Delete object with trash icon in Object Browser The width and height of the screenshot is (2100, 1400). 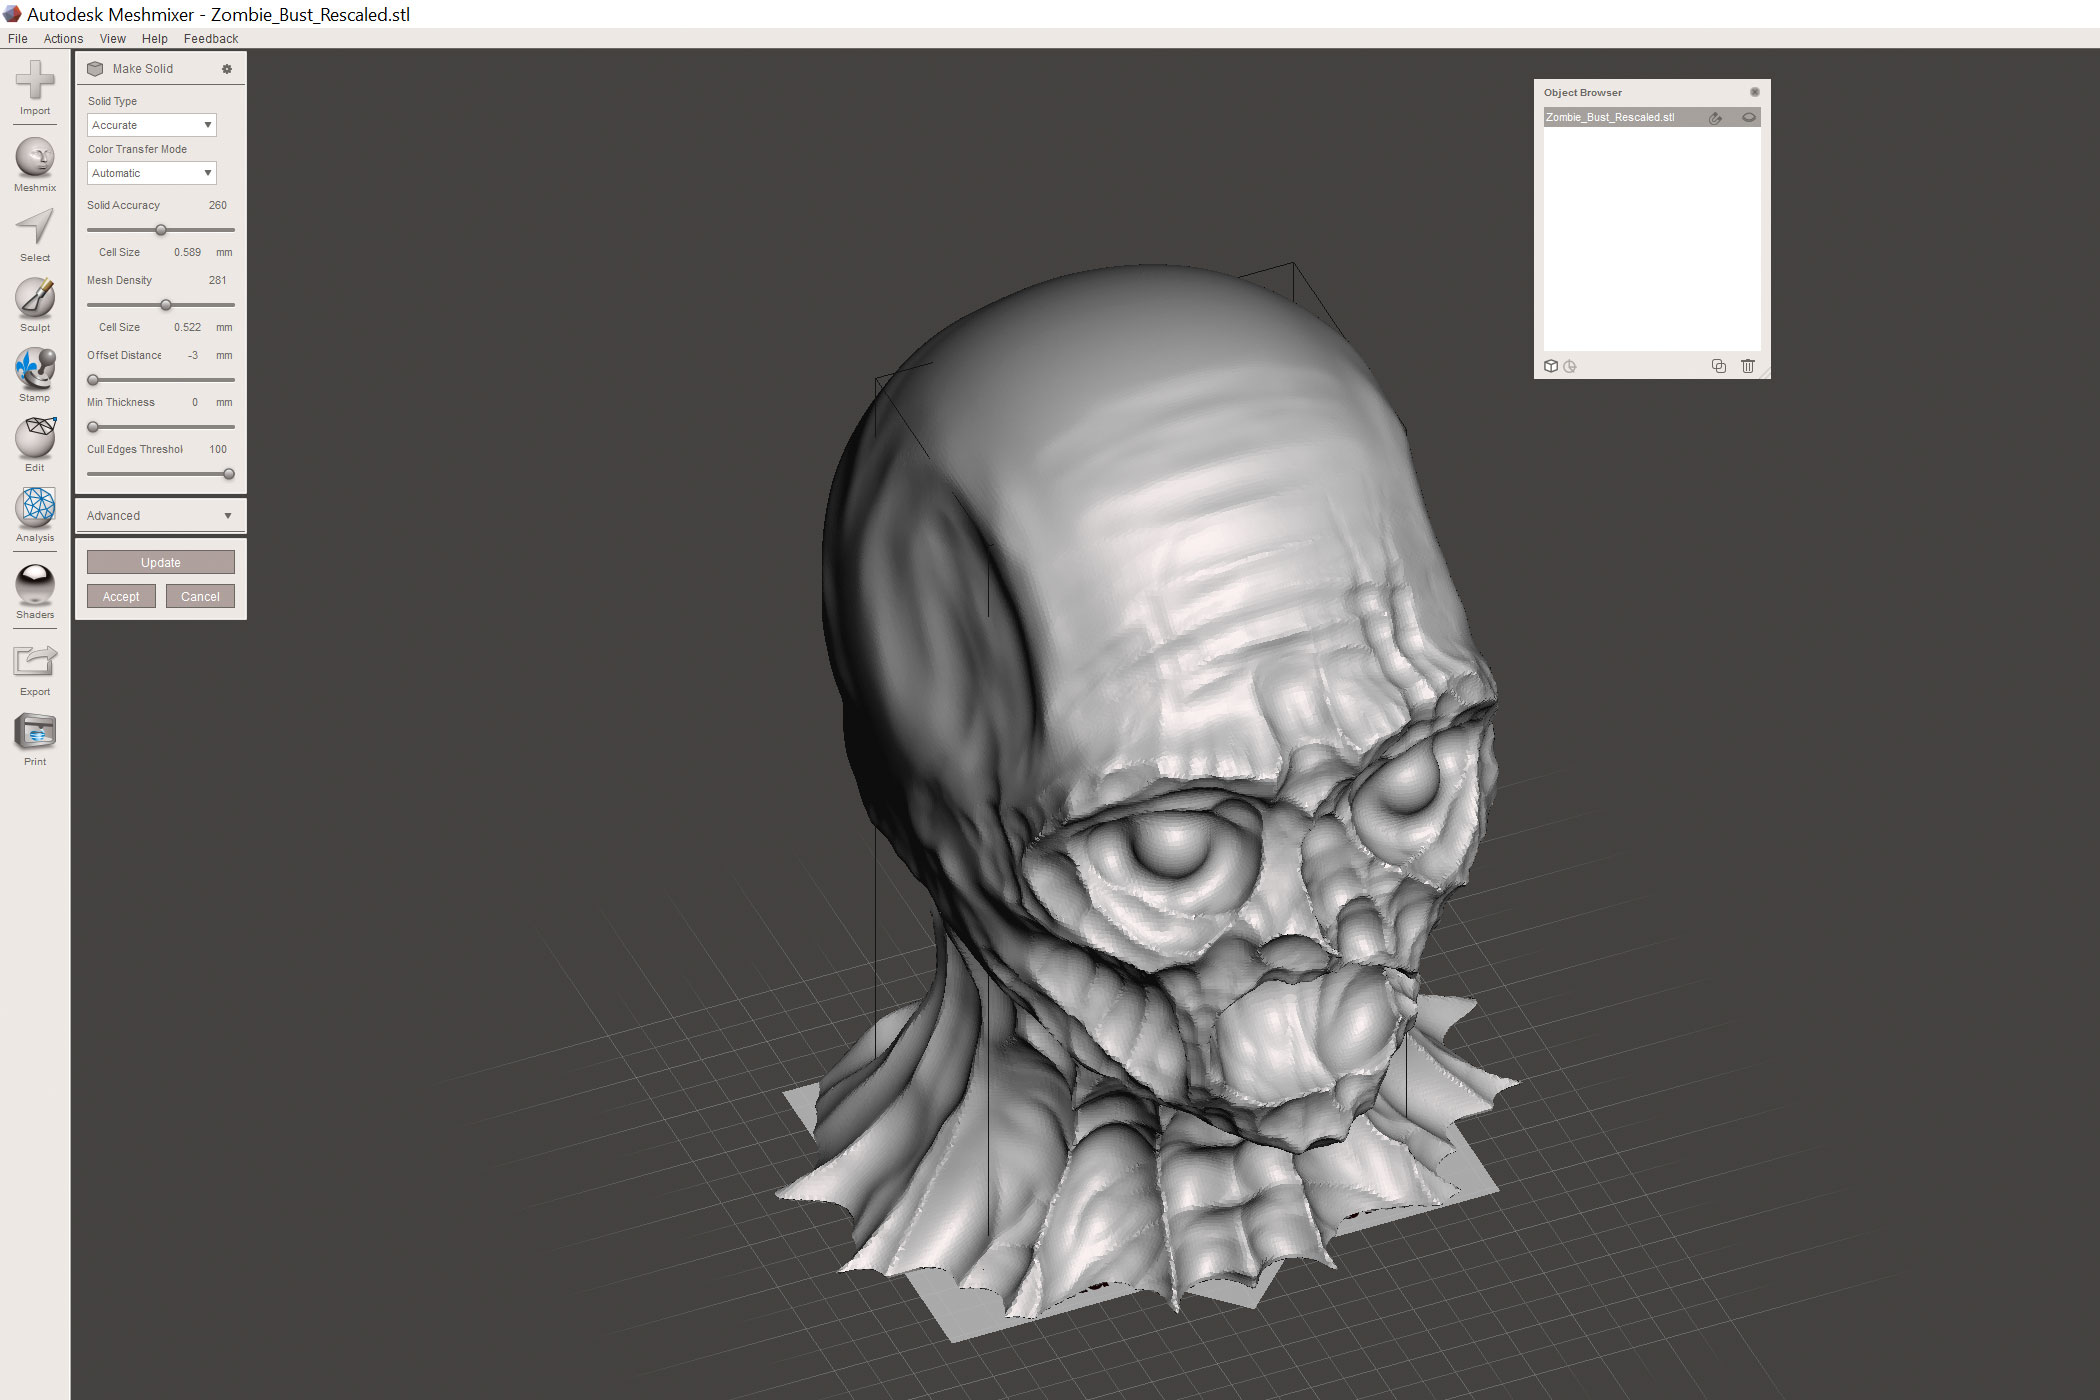point(1747,366)
